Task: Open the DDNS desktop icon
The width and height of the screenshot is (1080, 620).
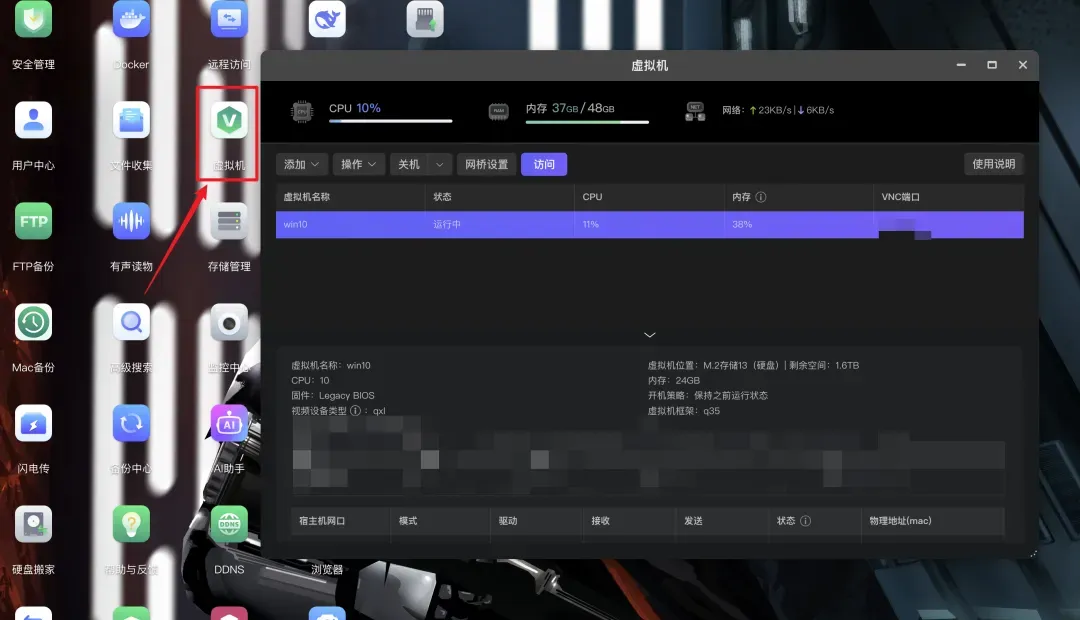Action: pos(229,525)
